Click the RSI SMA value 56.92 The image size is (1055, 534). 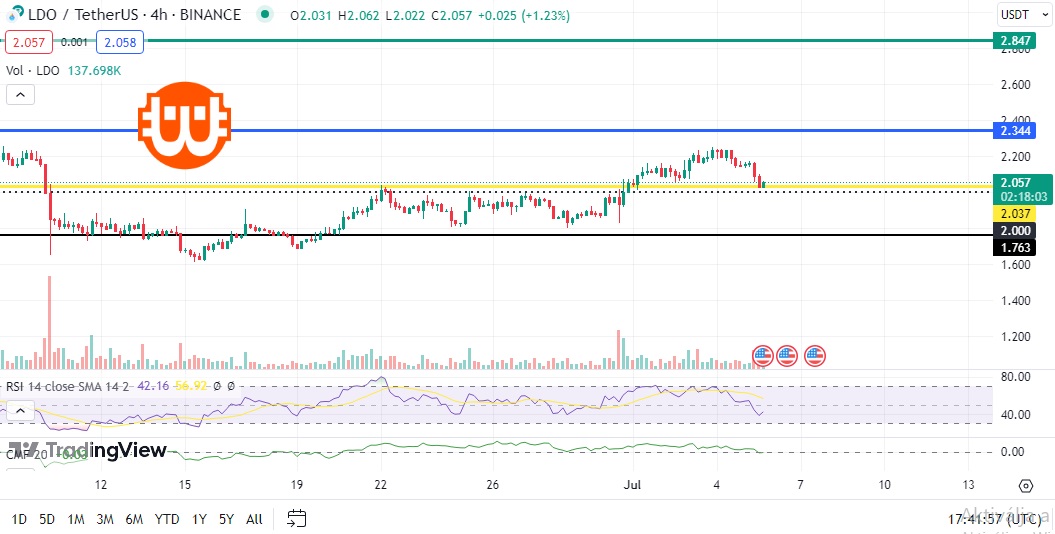pos(190,386)
